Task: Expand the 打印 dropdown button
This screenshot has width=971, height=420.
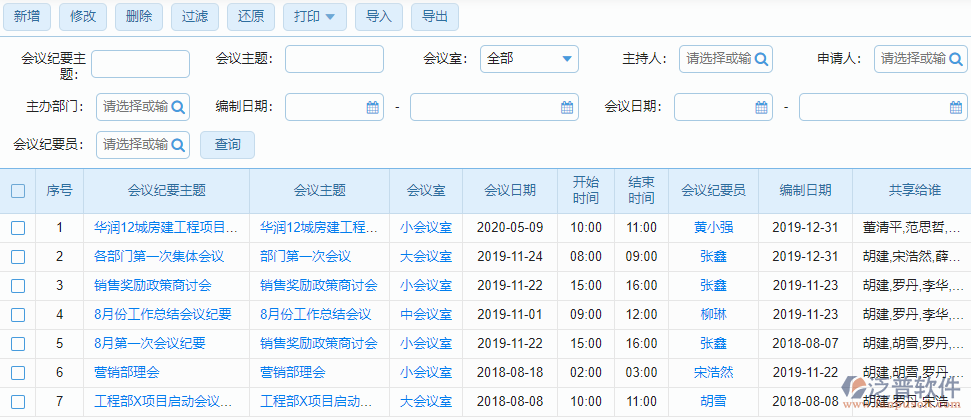Action: pyautogui.click(x=314, y=17)
